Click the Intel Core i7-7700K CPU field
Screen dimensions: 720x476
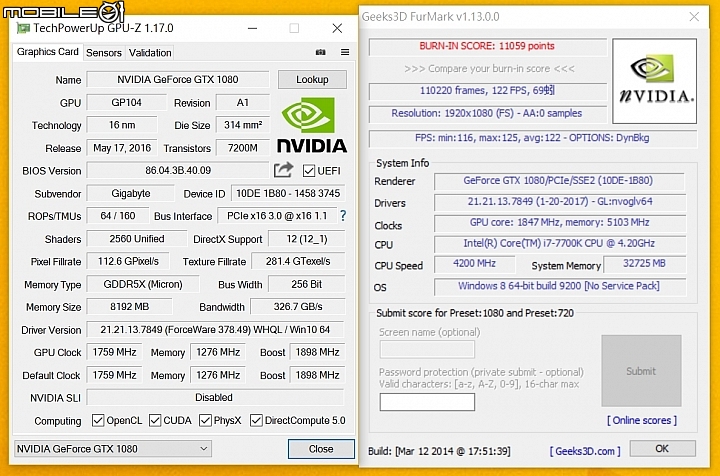559,243
